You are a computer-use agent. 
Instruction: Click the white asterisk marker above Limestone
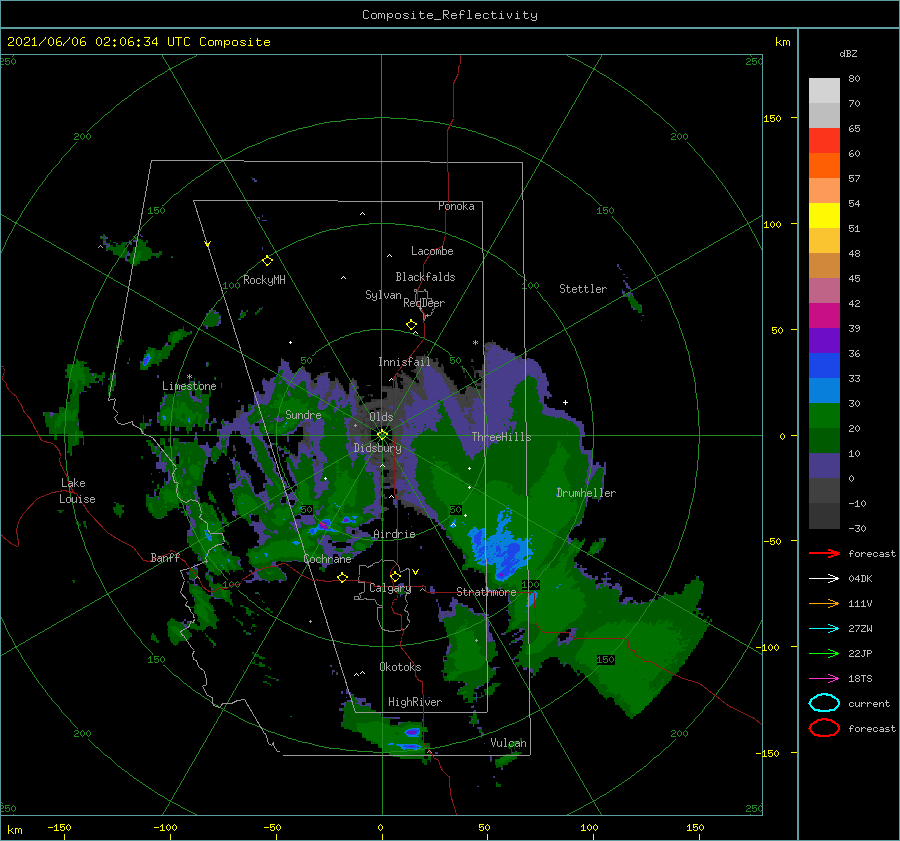[x=189, y=377]
